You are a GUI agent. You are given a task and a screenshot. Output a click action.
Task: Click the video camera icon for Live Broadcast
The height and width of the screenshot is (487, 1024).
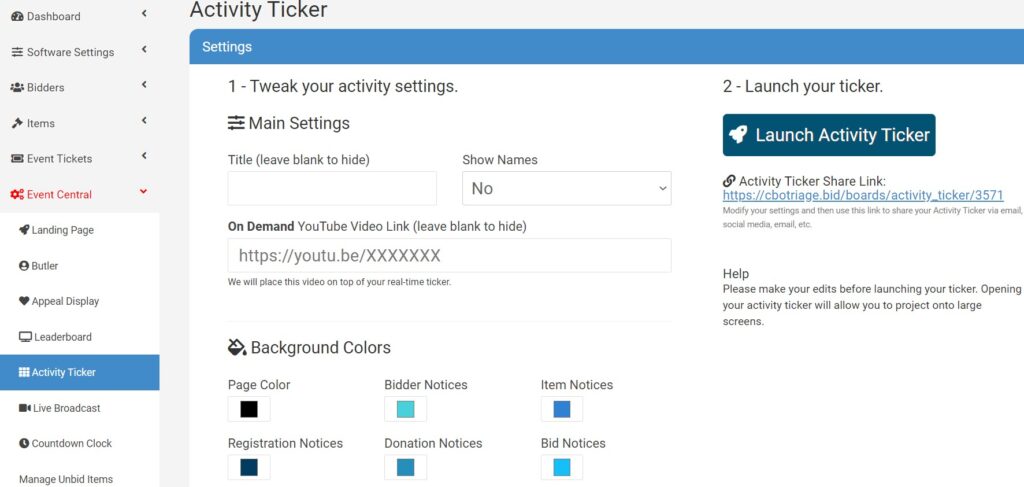point(25,408)
